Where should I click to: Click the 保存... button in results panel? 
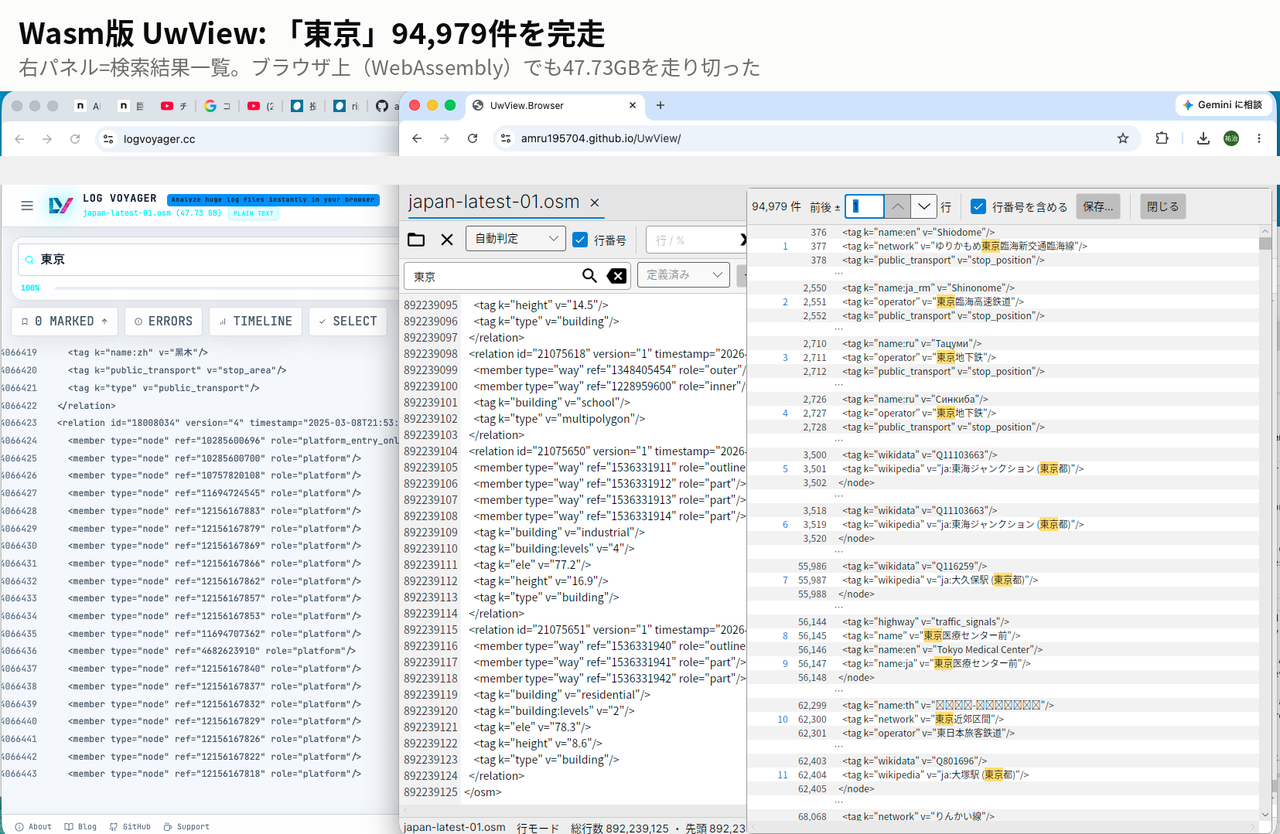1098,207
